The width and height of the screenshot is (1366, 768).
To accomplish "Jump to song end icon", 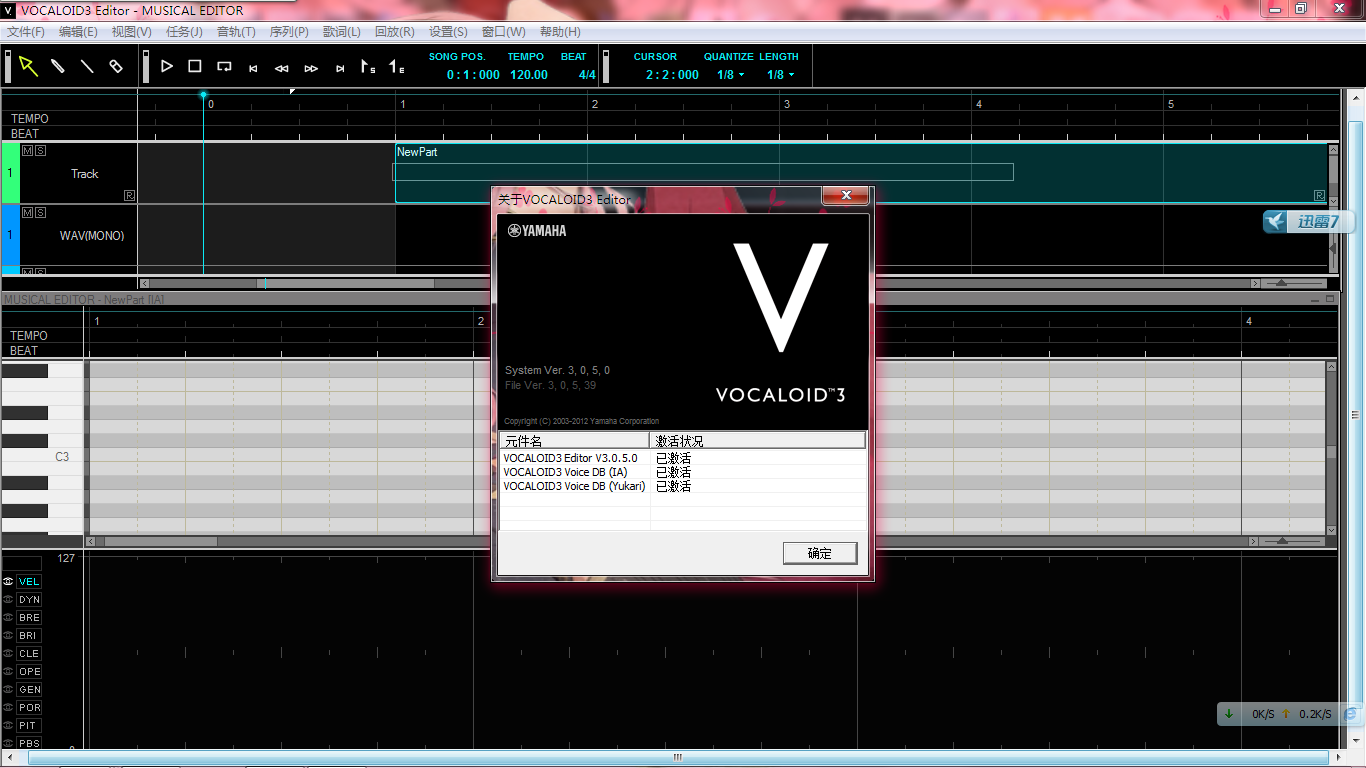I will (x=340, y=69).
